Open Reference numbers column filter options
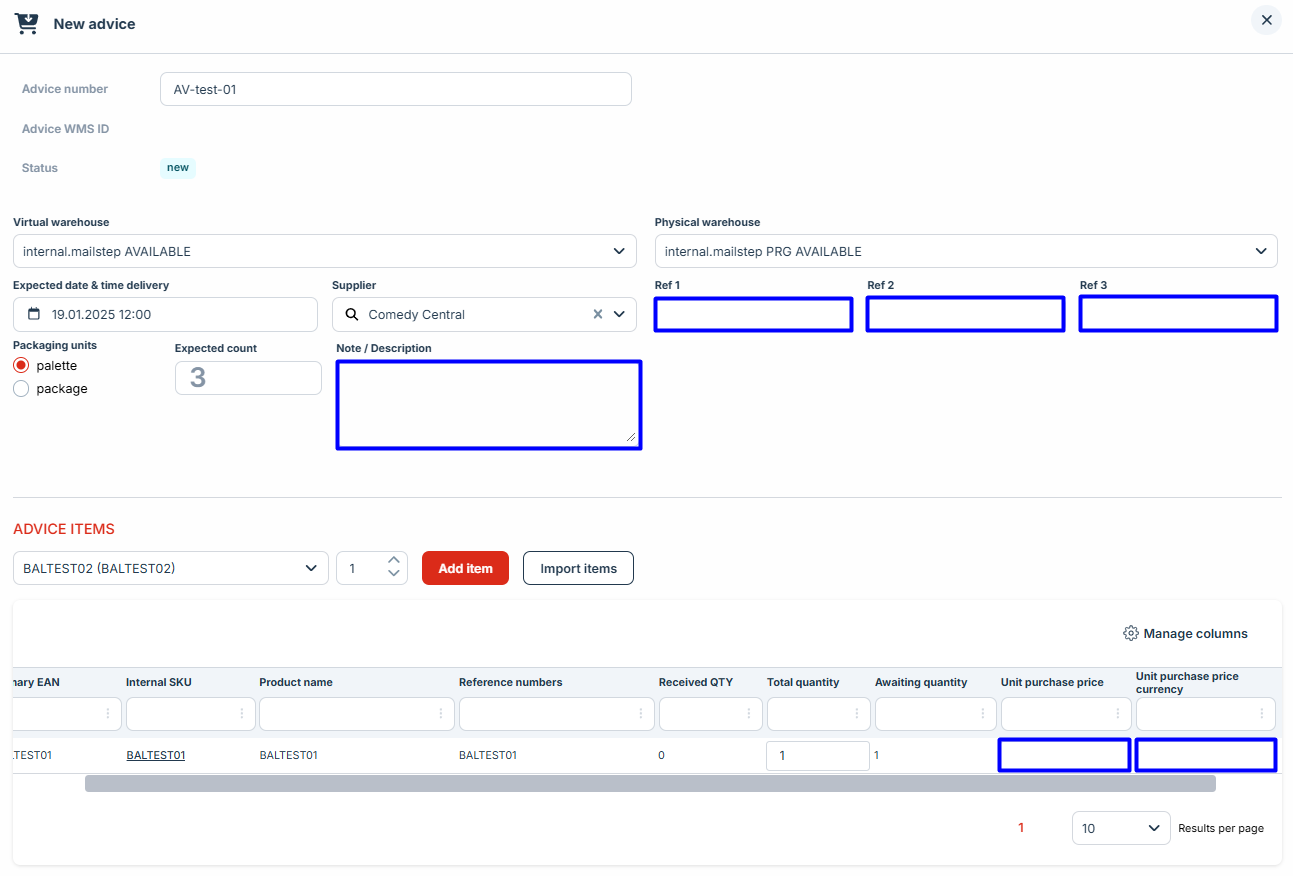Viewport: 1293px width, 876px height. coord(640,714)
